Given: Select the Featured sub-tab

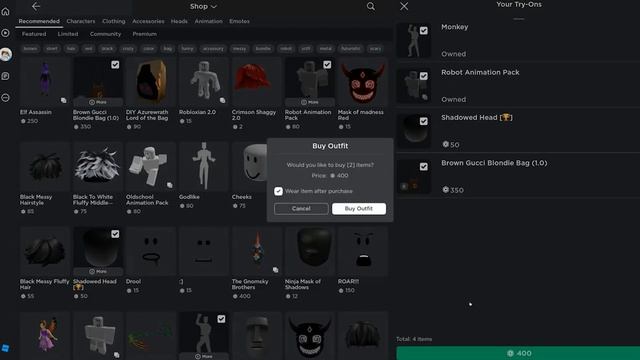Looking at the screenshot, I should [x=34, y=34].
